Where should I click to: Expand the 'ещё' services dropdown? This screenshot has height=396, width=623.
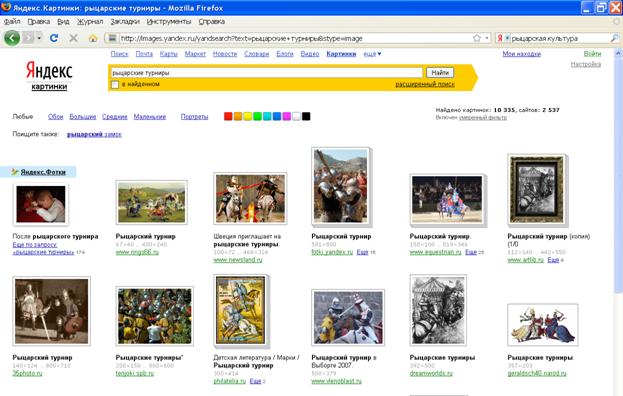click(372, 54)
